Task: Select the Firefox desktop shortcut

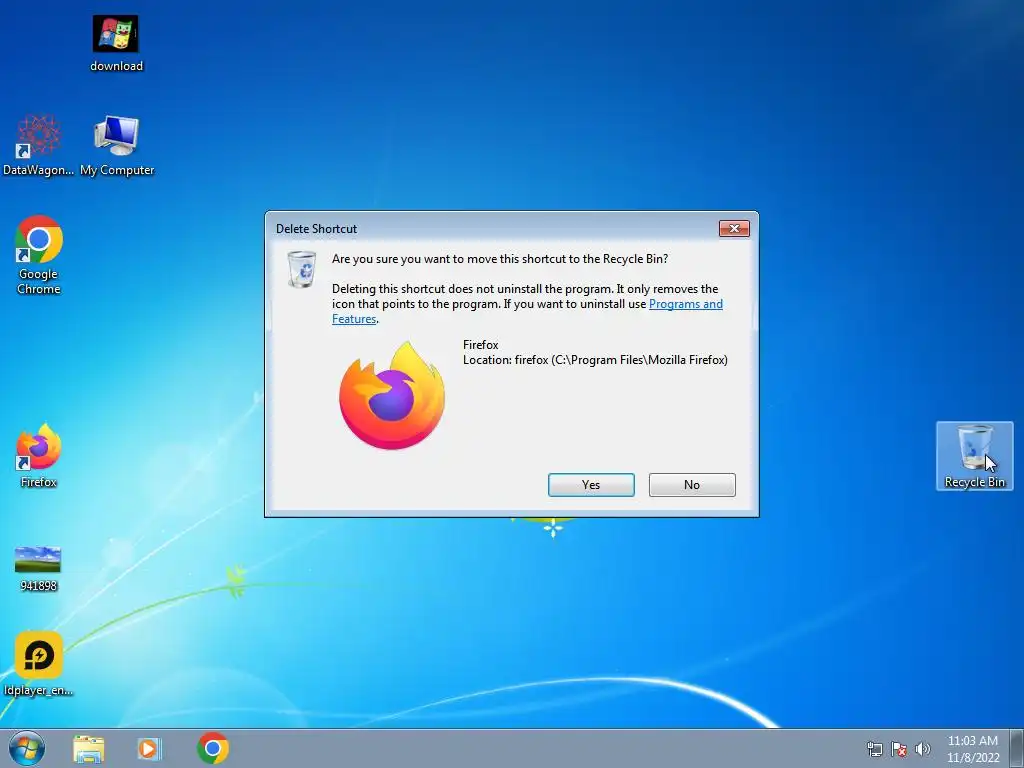Action: [39, 455]
